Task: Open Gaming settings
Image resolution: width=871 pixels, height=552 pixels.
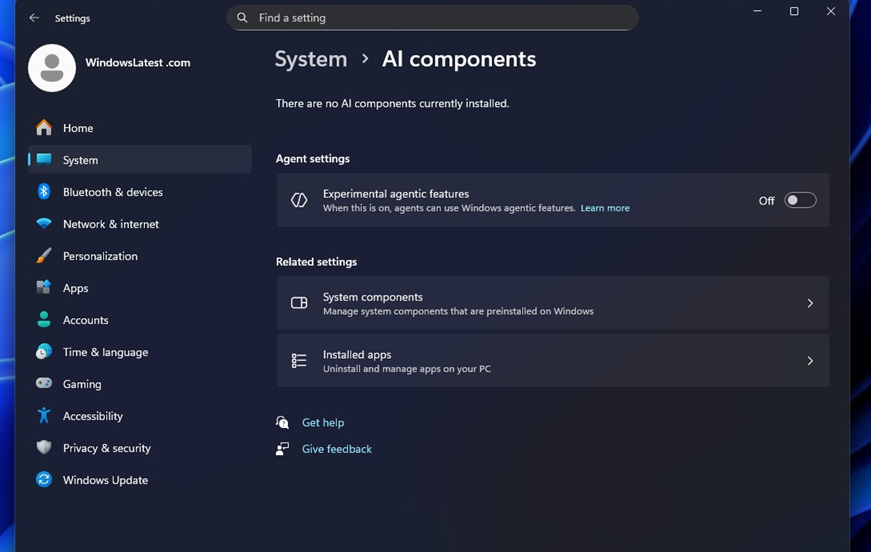Action: coord(139,384)
